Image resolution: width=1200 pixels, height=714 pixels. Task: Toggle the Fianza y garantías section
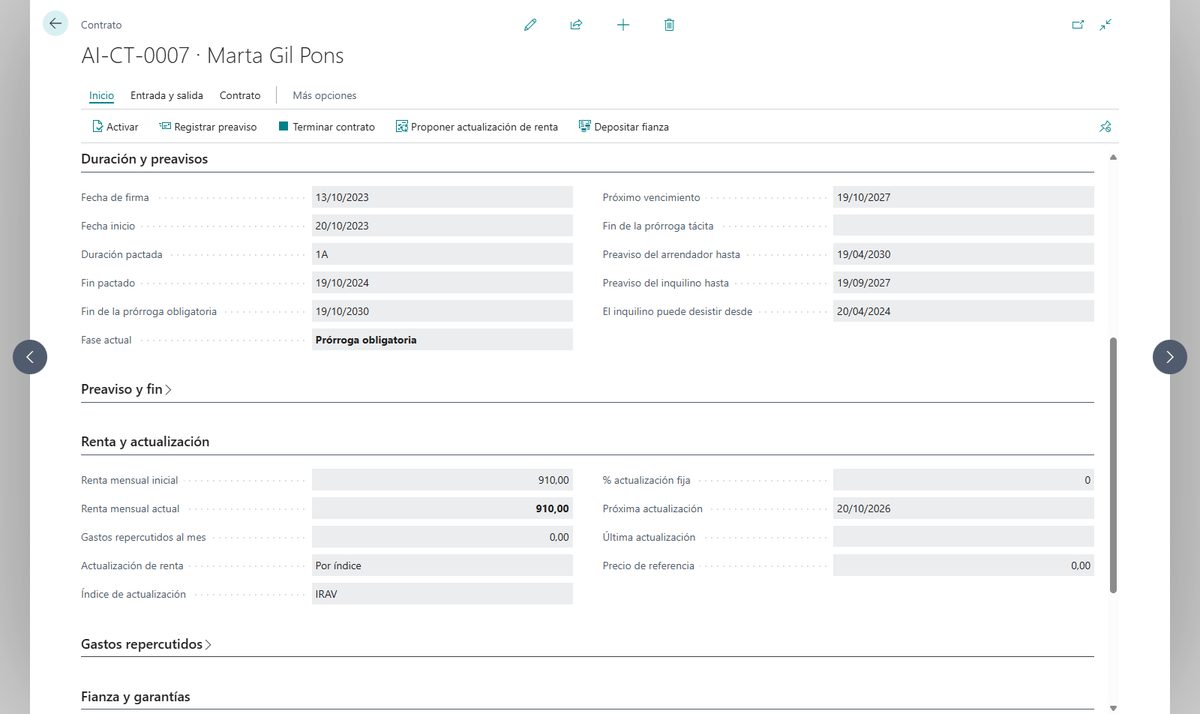pyautogui.click(x=135, y=697)
